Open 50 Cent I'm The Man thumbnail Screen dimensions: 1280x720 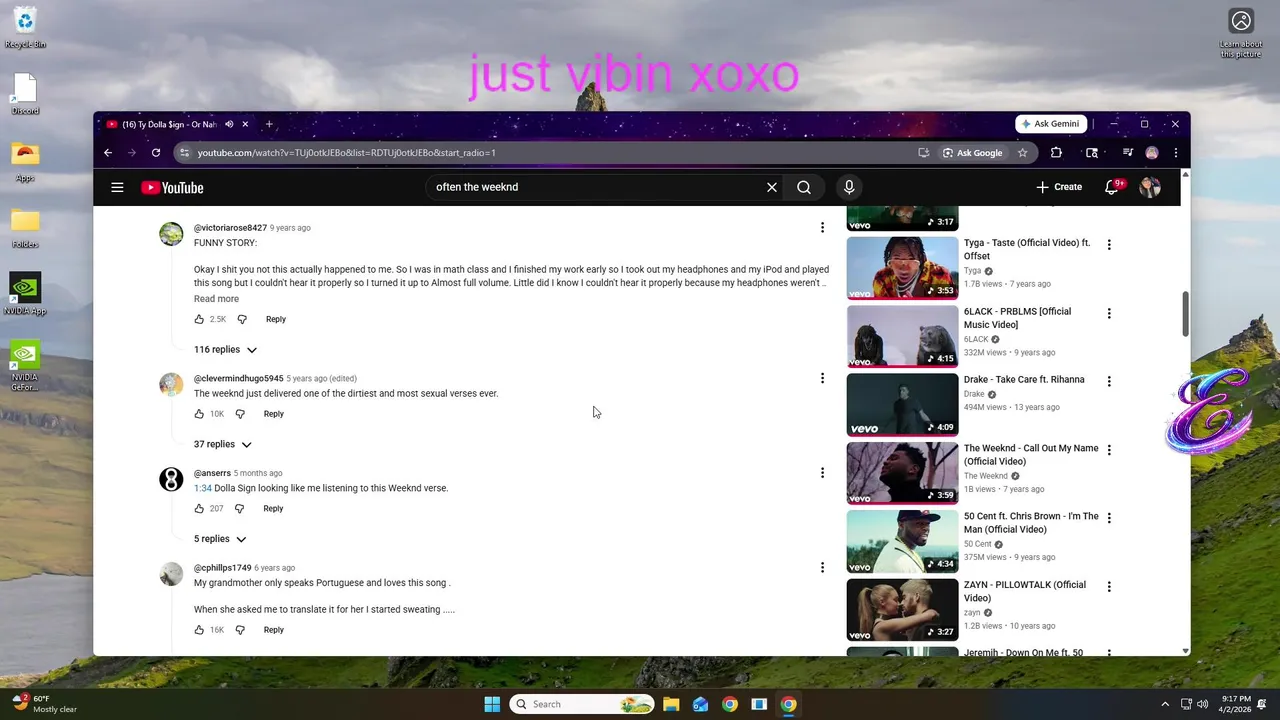[902, 541]
